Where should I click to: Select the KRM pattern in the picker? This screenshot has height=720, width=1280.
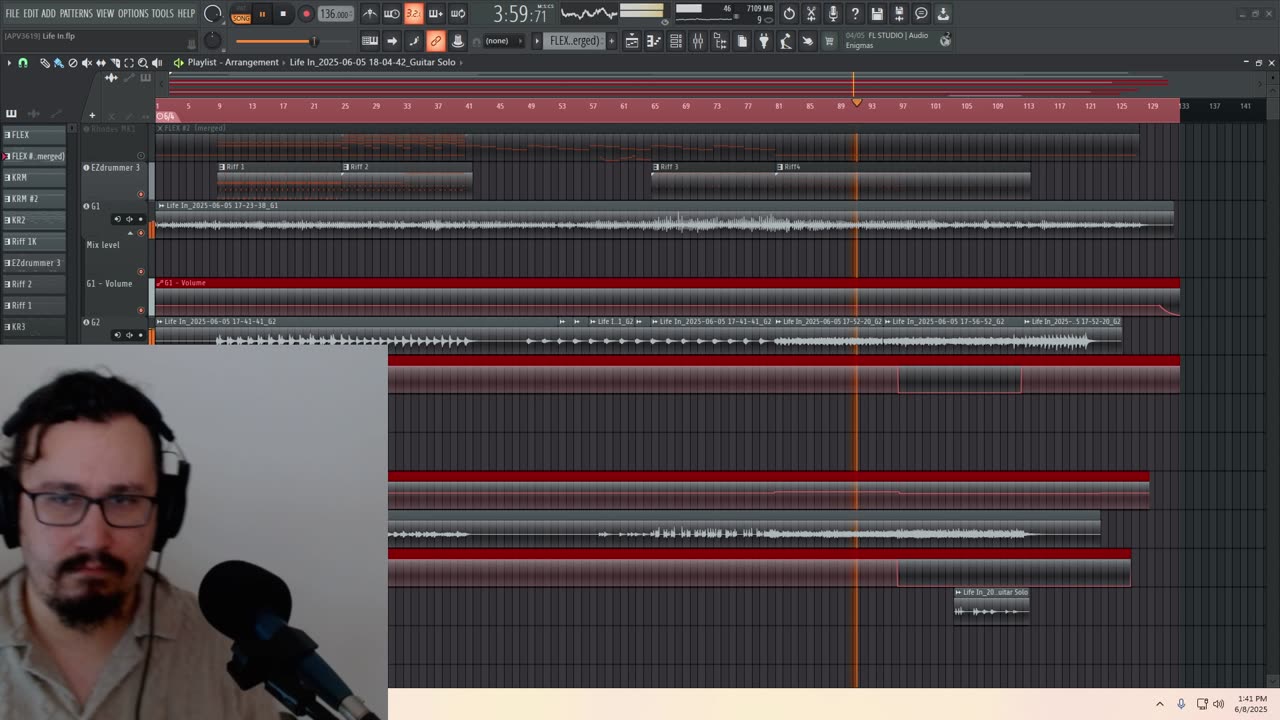click(x=34, y=177)
